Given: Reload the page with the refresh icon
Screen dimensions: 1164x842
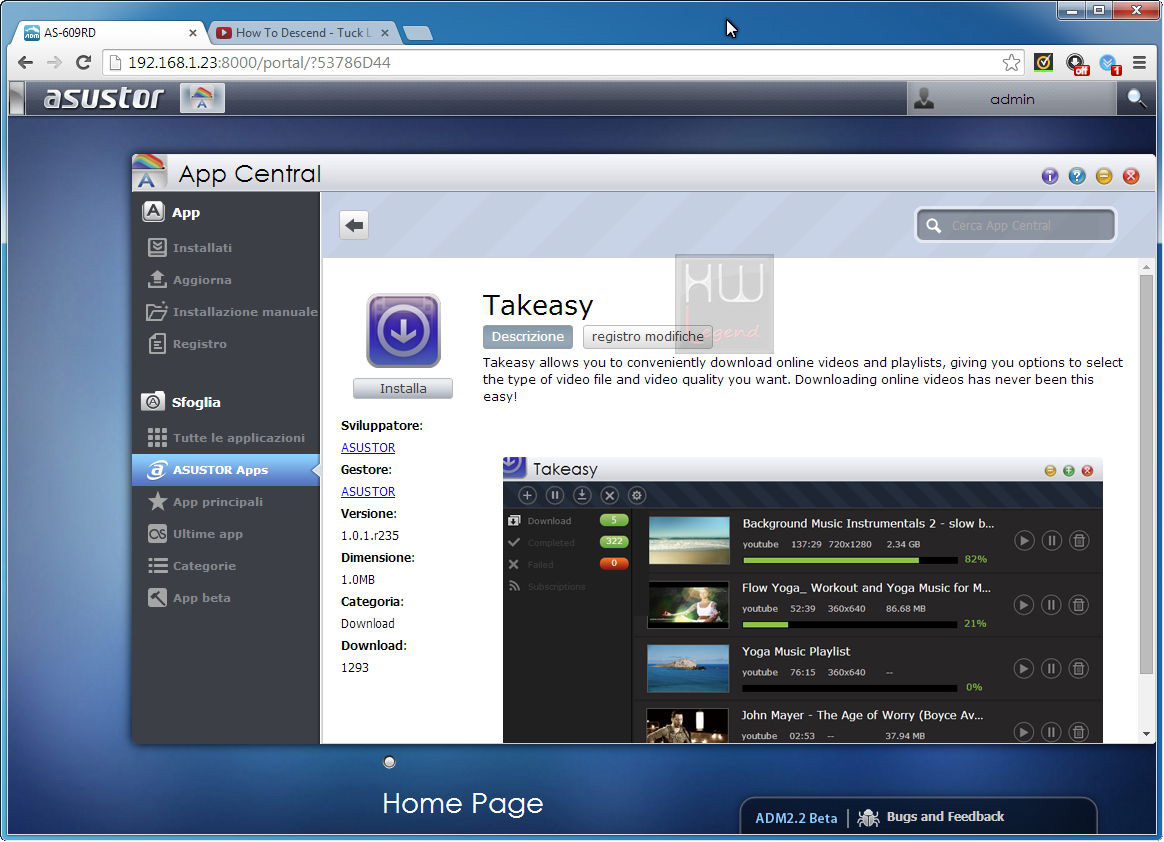Looking at the screenshot, I should click(x=83, y=62).
